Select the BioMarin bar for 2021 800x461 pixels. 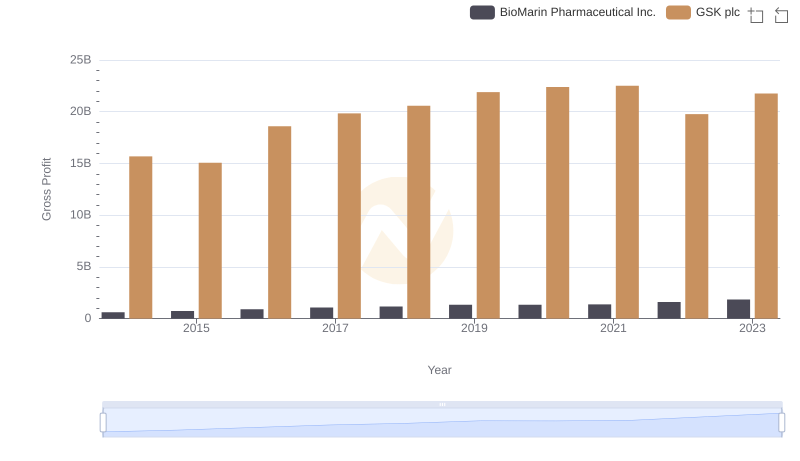click(599, 311)
